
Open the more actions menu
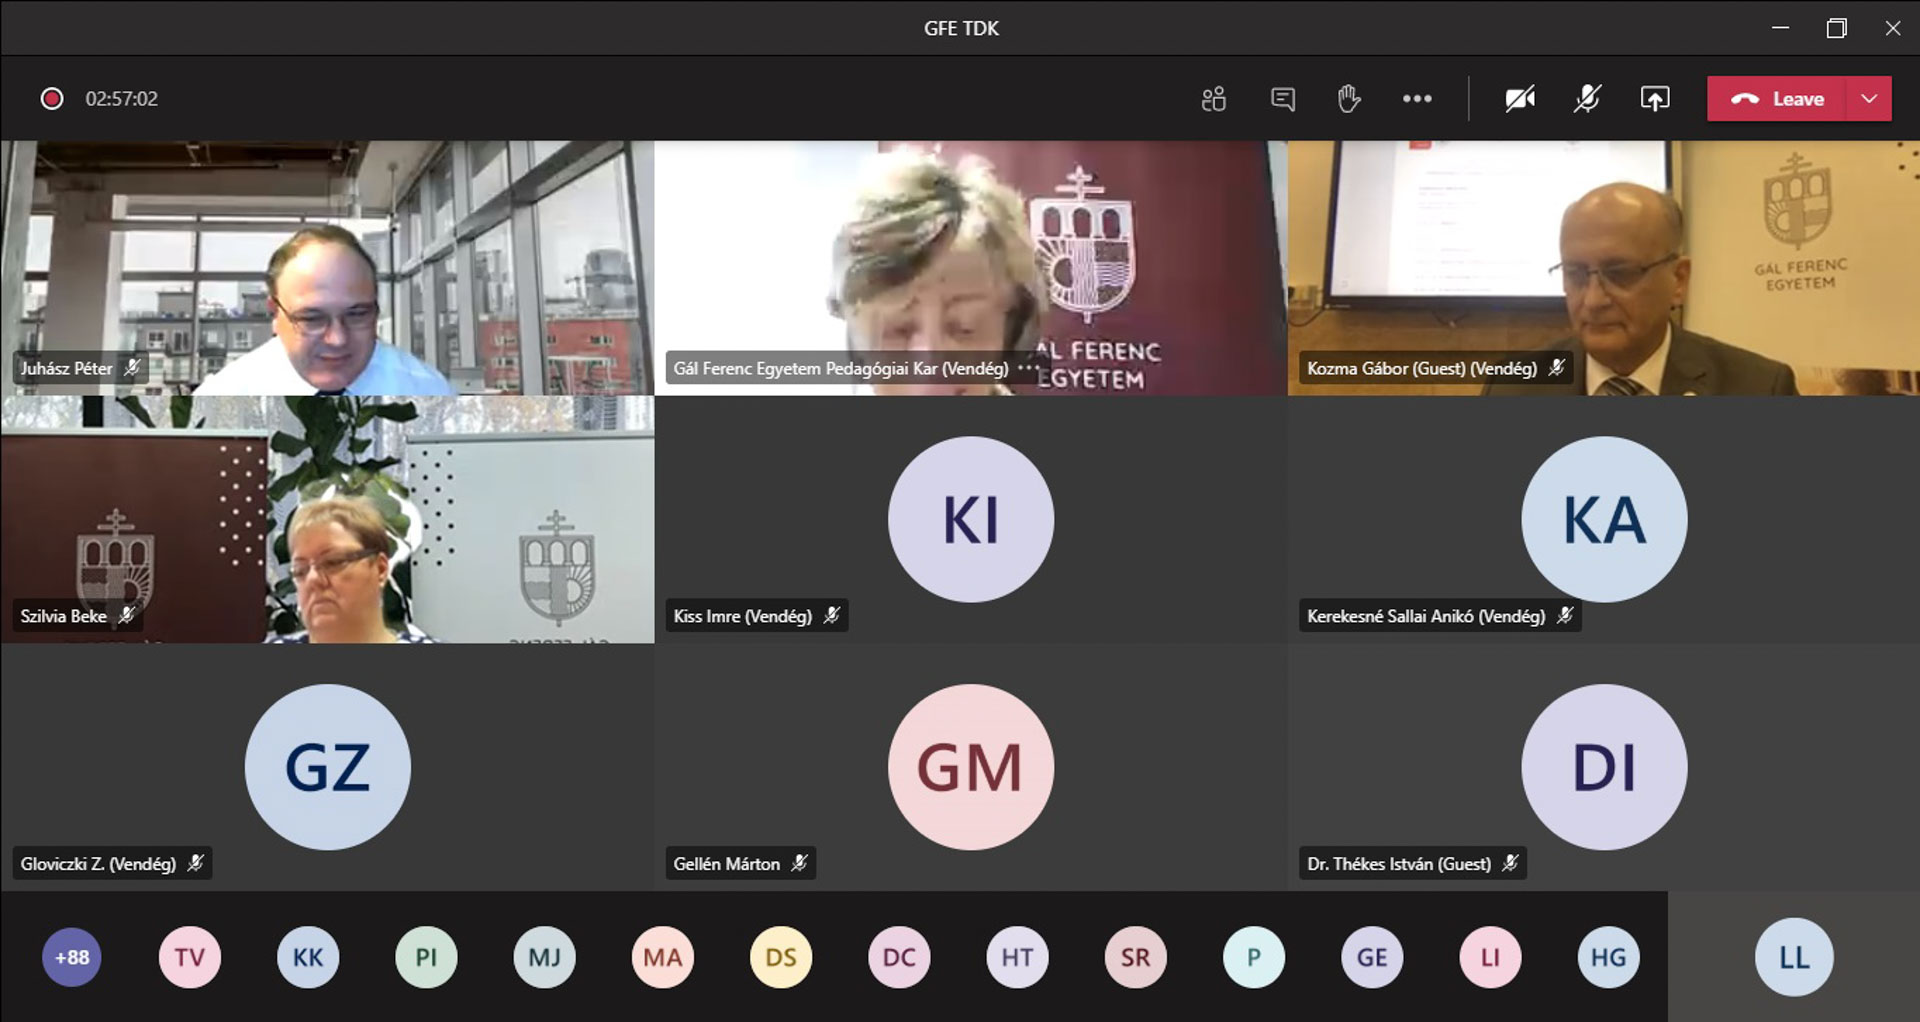[1417, 99]
